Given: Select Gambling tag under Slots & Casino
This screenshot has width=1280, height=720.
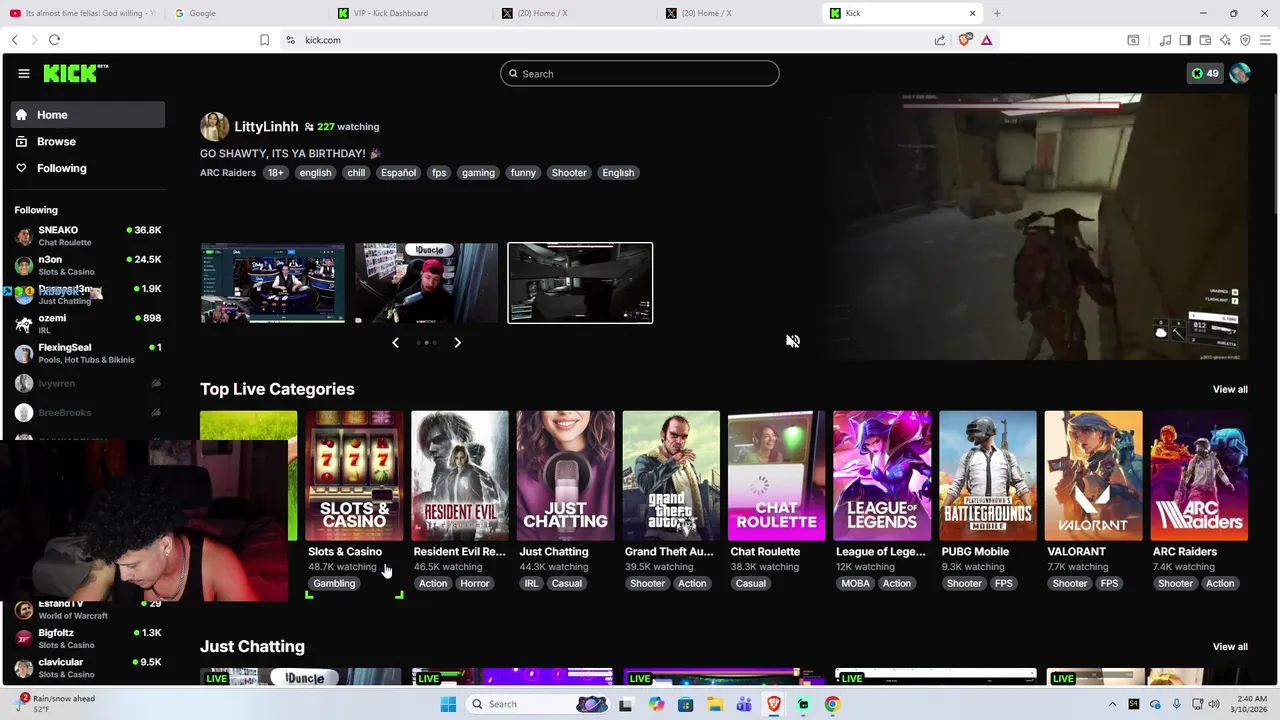Looking at the screenshot, I should (x=334, y=584).
